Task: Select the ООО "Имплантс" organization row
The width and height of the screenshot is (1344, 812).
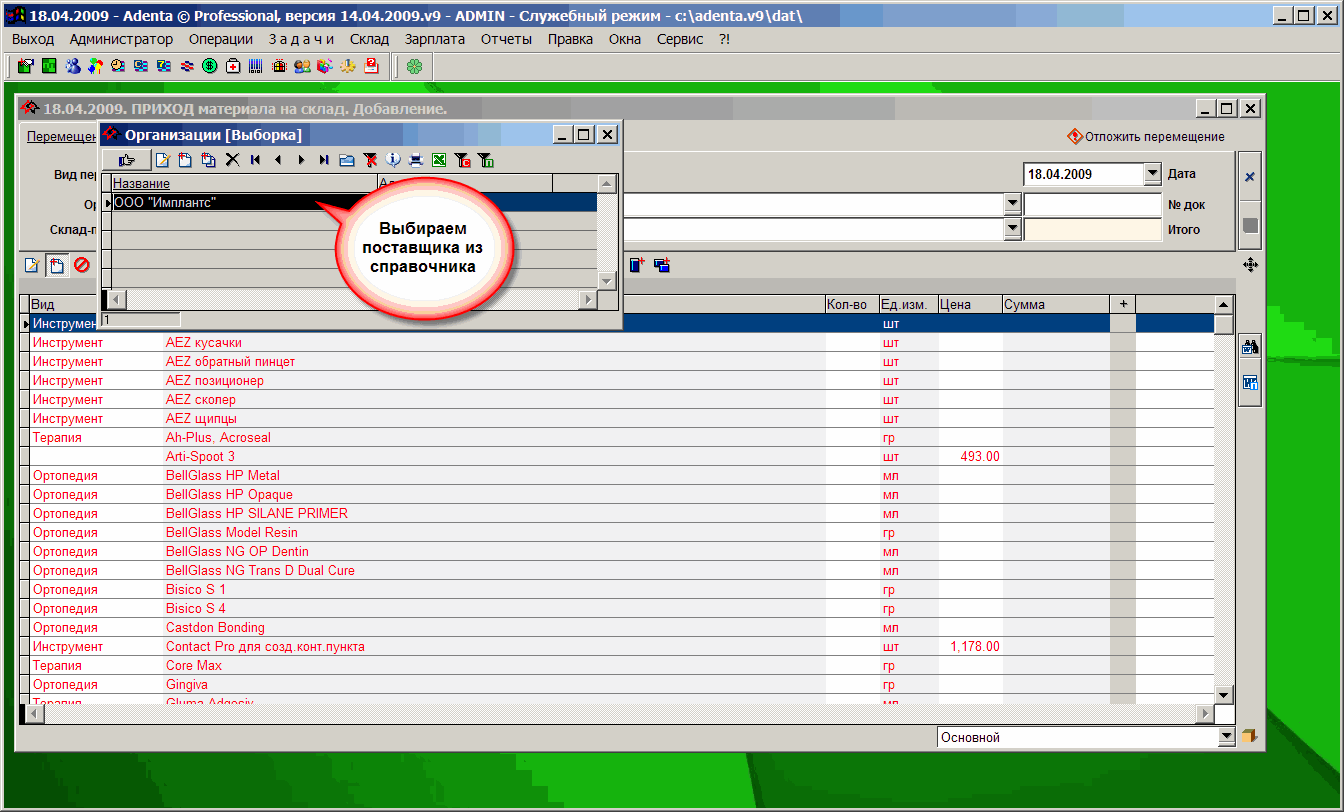Action: pyautogui.click(x=240, y=202)
